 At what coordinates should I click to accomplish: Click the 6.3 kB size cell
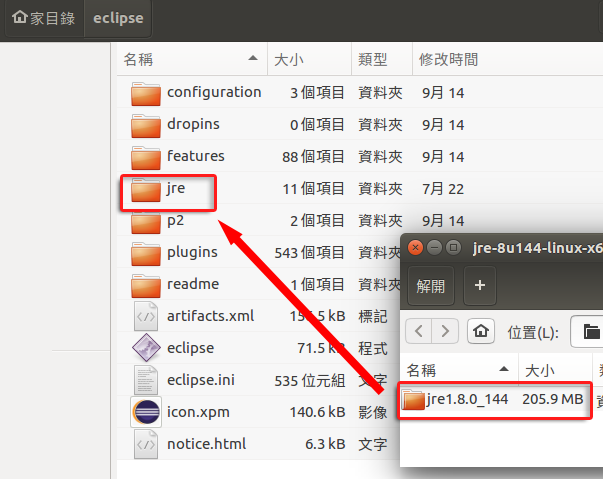(325, 444)
